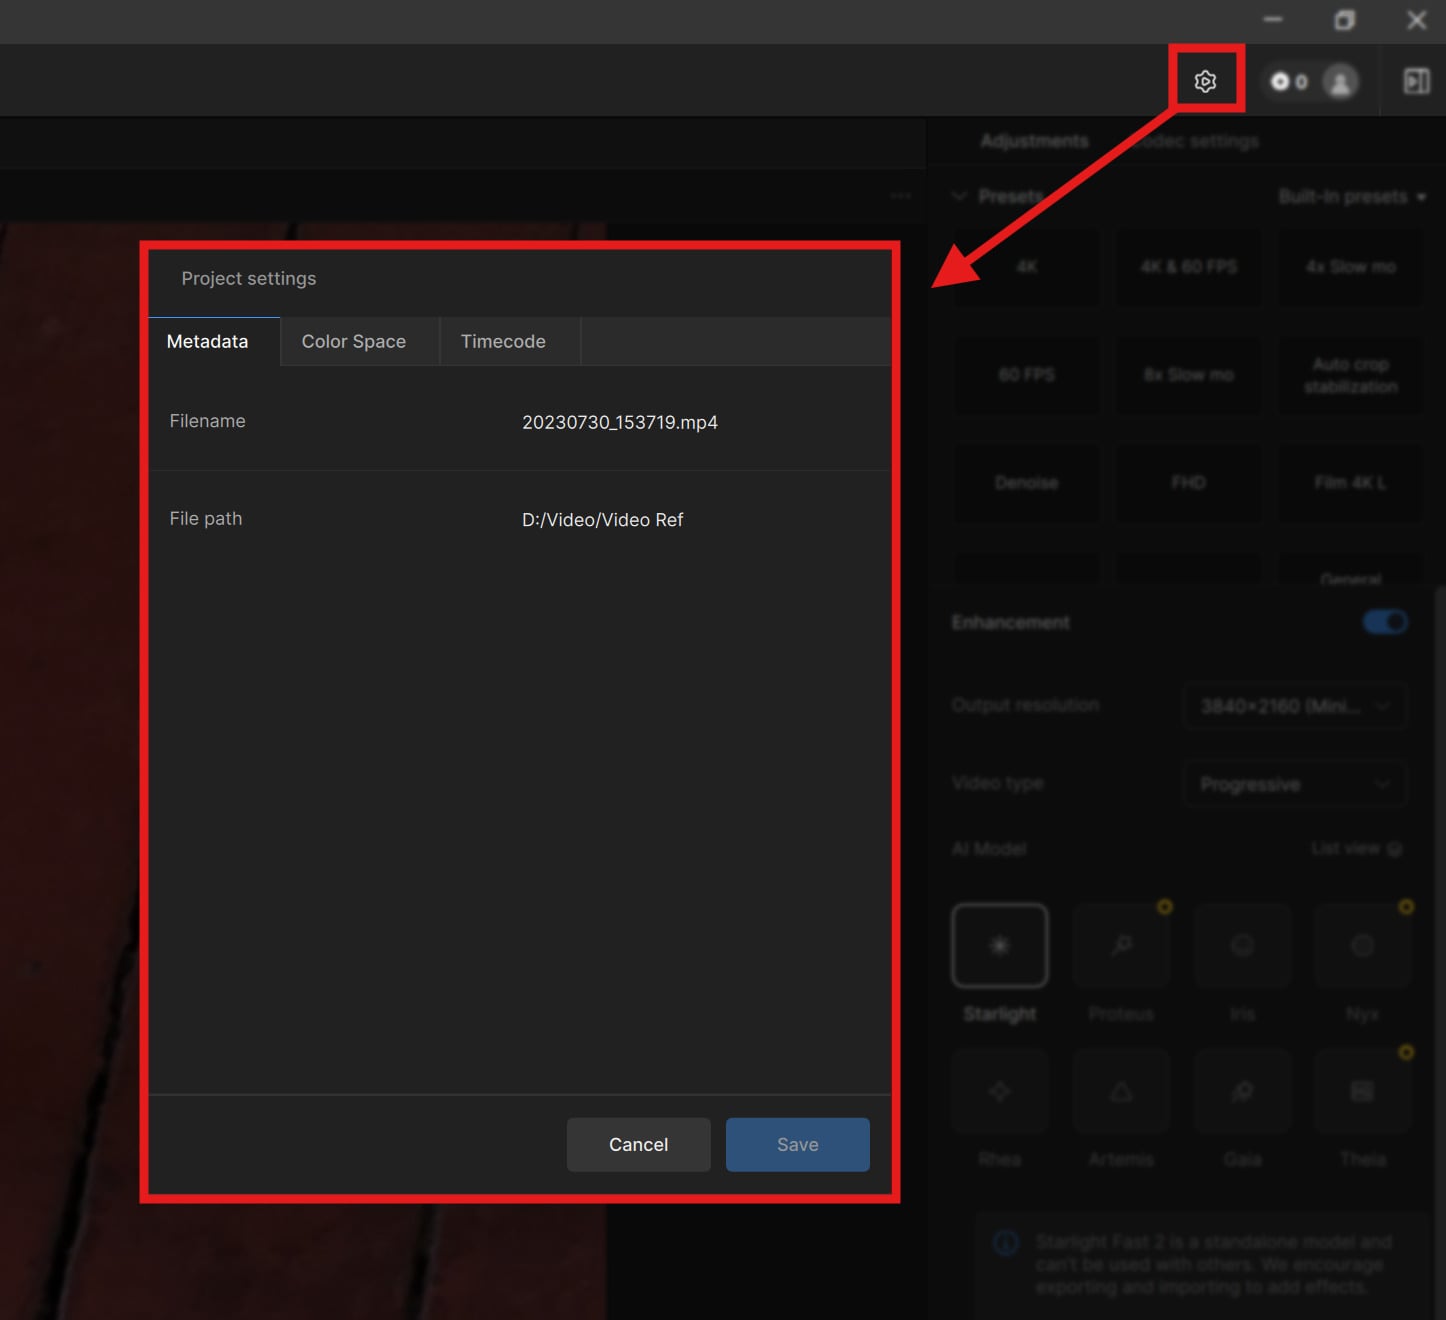Image resolution: width=1446 pixels, height=1320 pixels.
Task: Apply the 4K & 60 FPS preset
Action: tap(1188, 267)
